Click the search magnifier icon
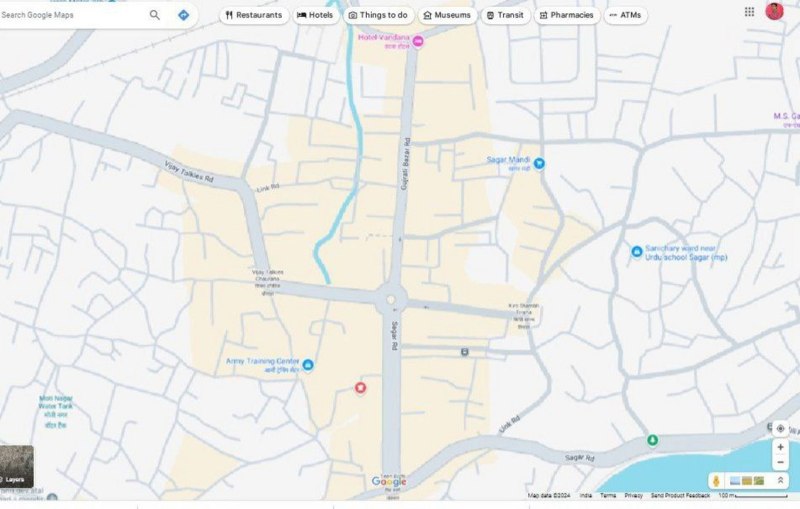 [154, 15]
